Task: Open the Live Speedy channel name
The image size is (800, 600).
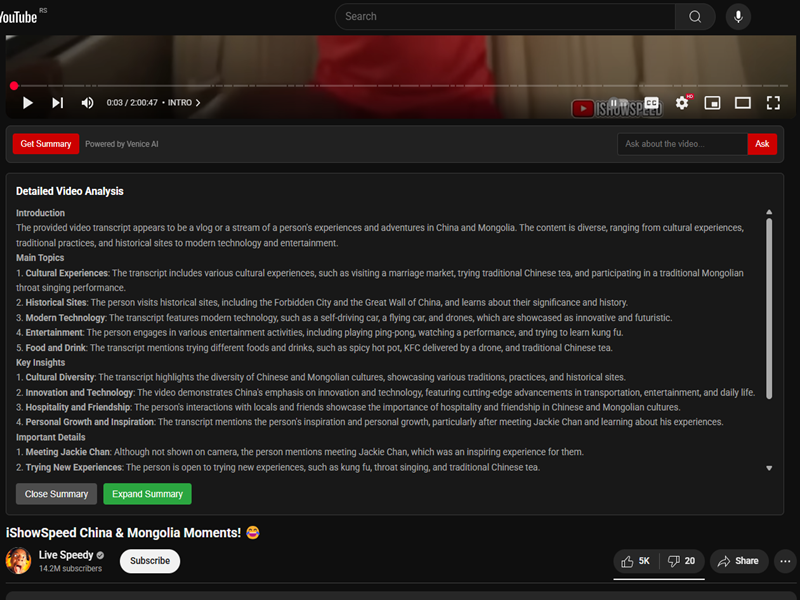Action: (x=66, y=555)
